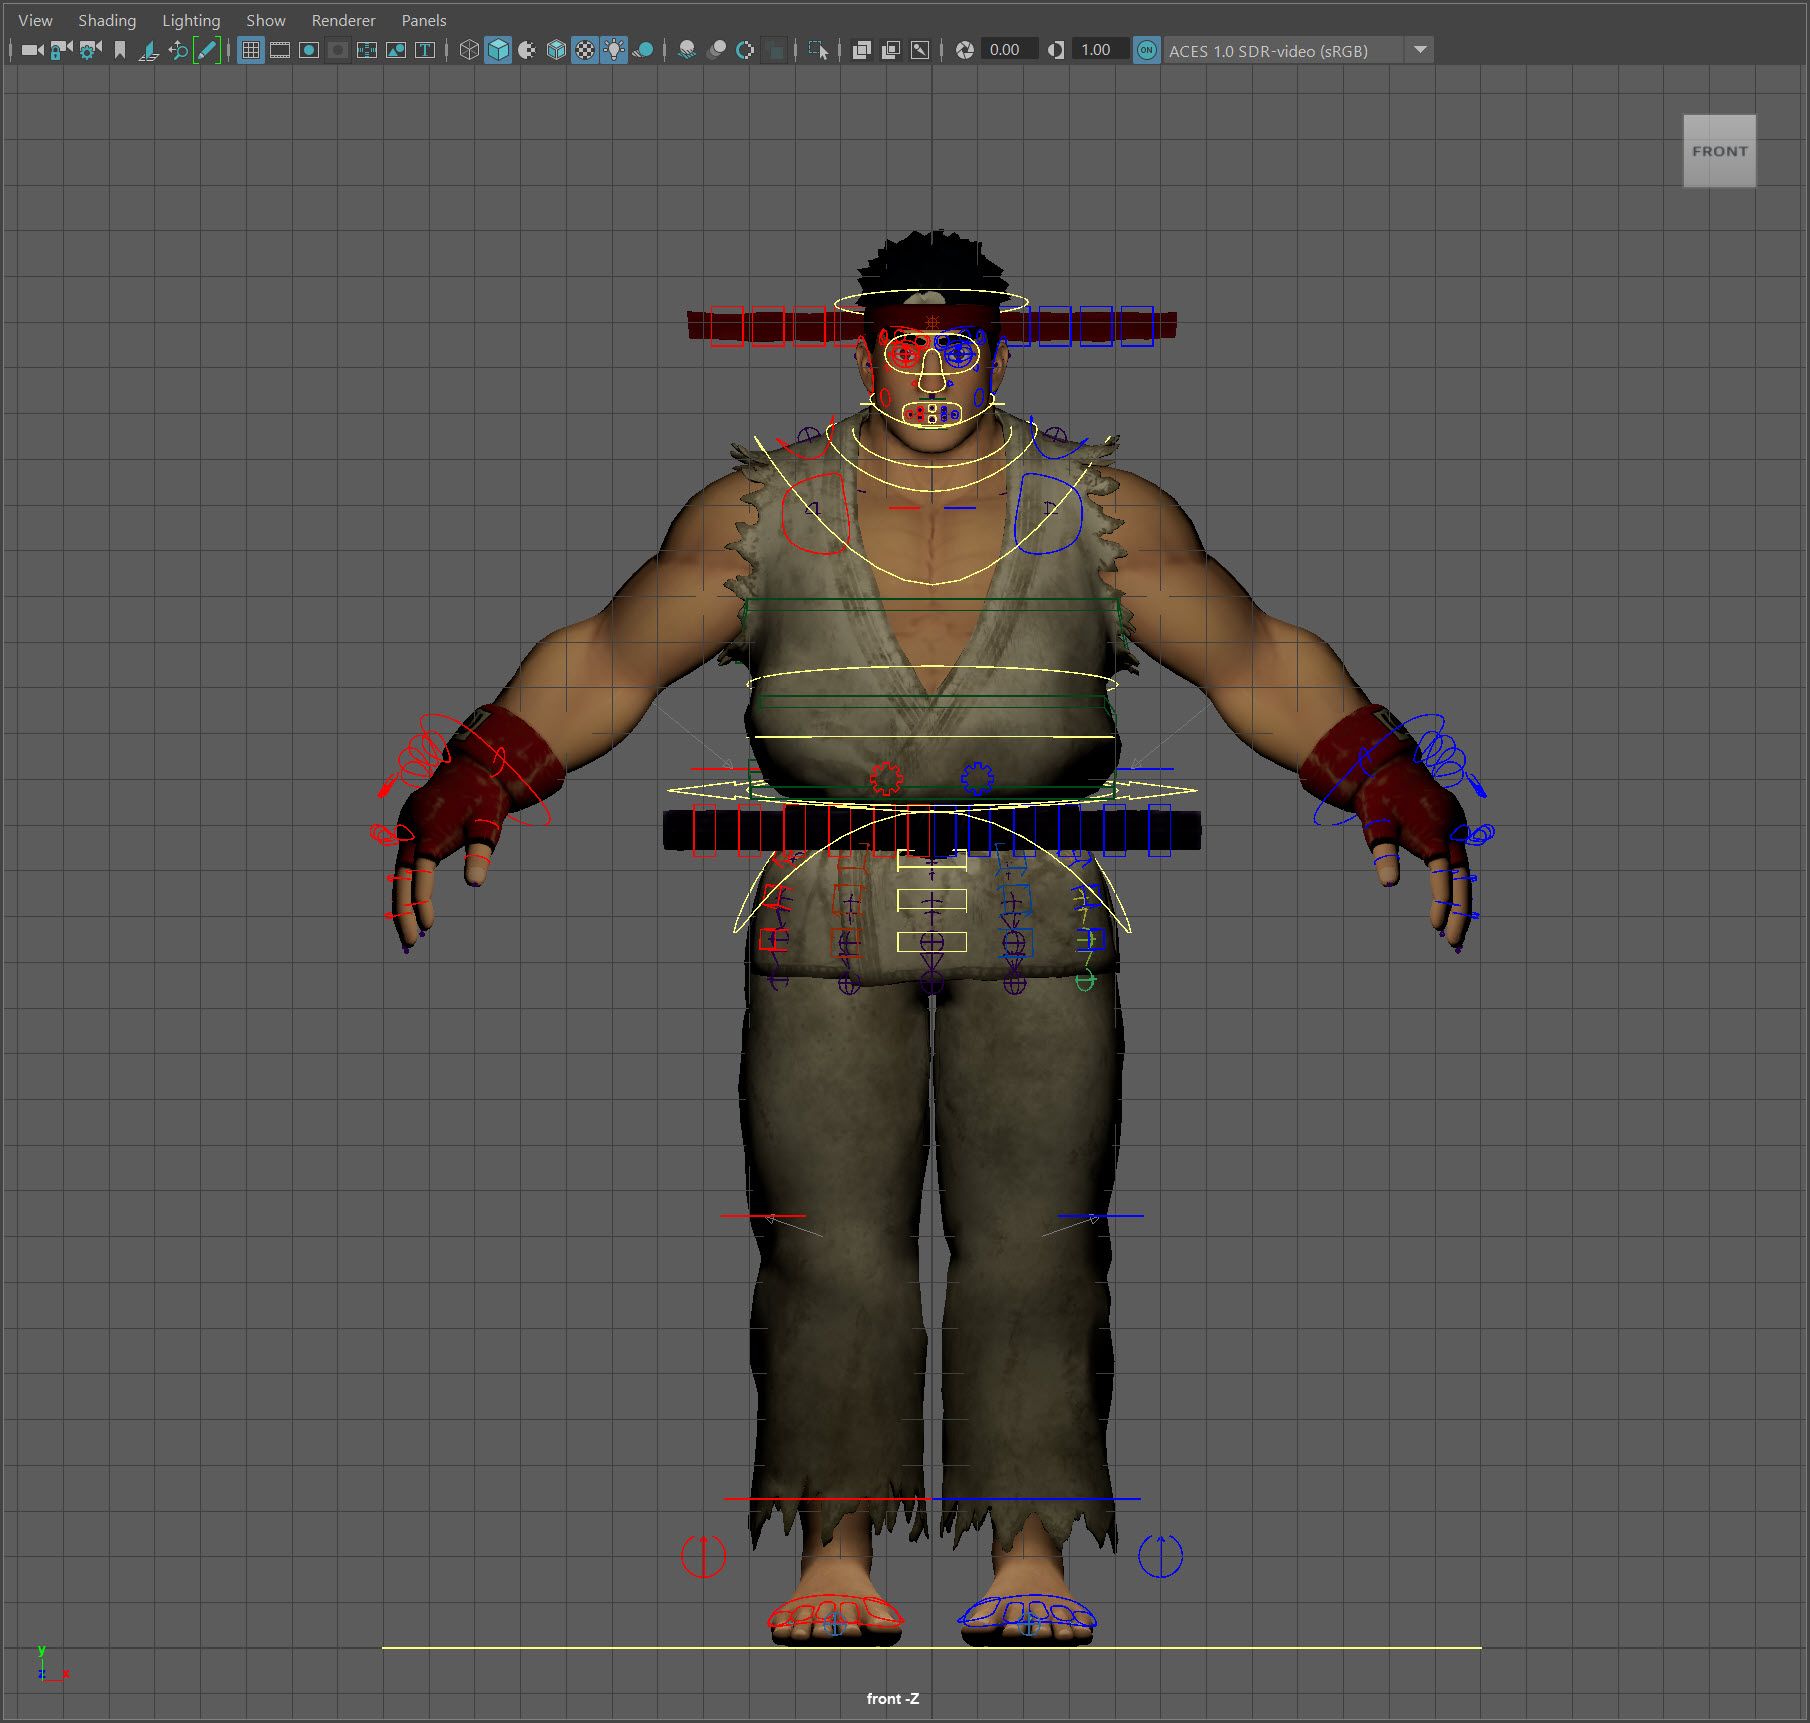Viewport: 1810px width, 1723px height.
Task: Toggle the Field Chart display
Action: coord(367,50)
